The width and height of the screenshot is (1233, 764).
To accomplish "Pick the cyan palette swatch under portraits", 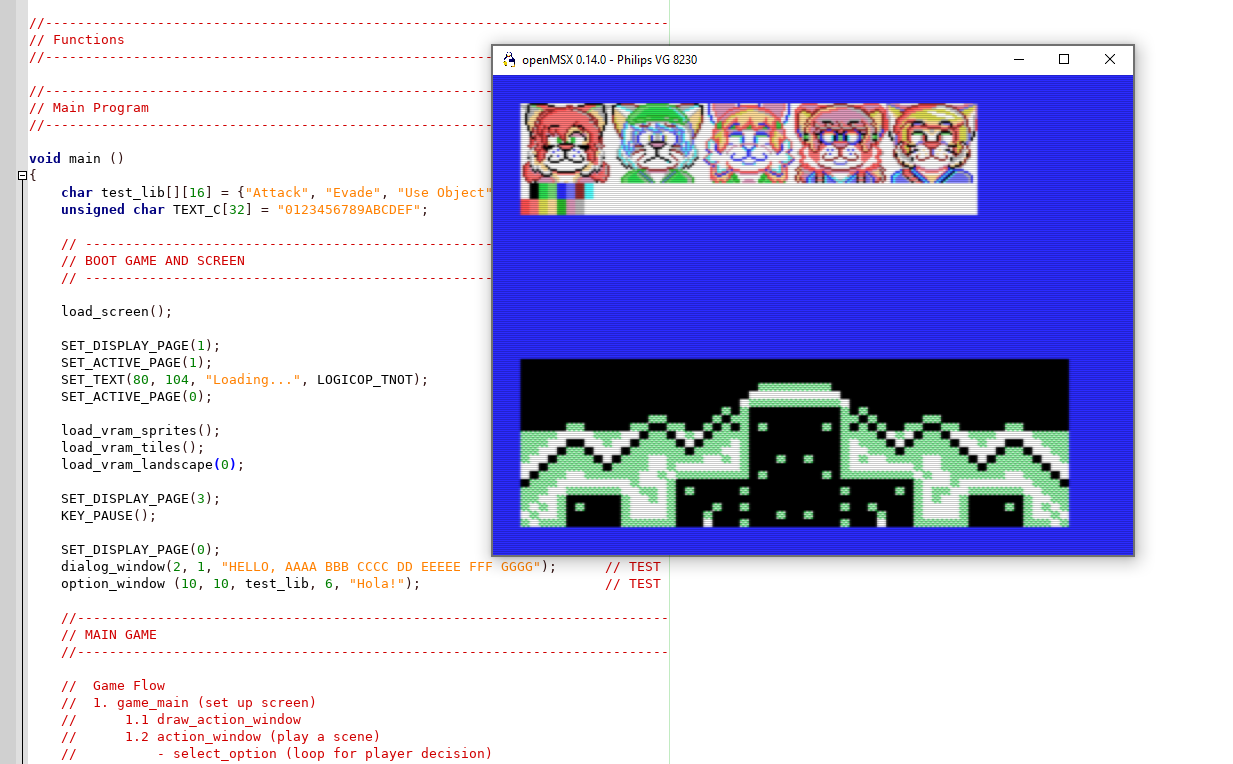I will pyautogui.click(x=587, y=191).
